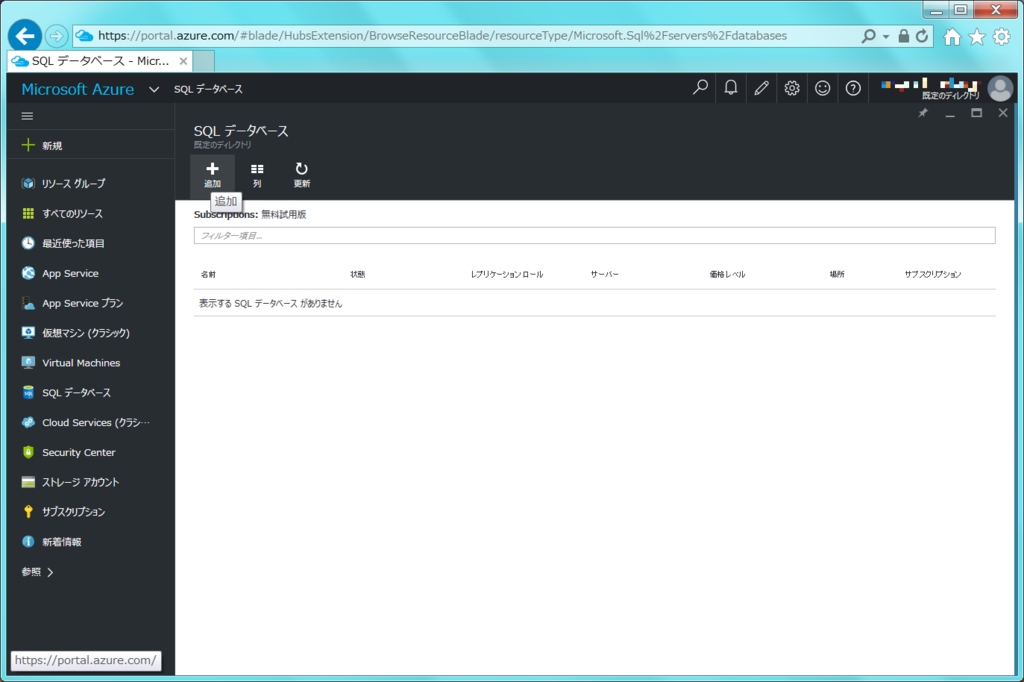Click the address bar refresh icon
The image size is (1024, 682).
(921, 36)
